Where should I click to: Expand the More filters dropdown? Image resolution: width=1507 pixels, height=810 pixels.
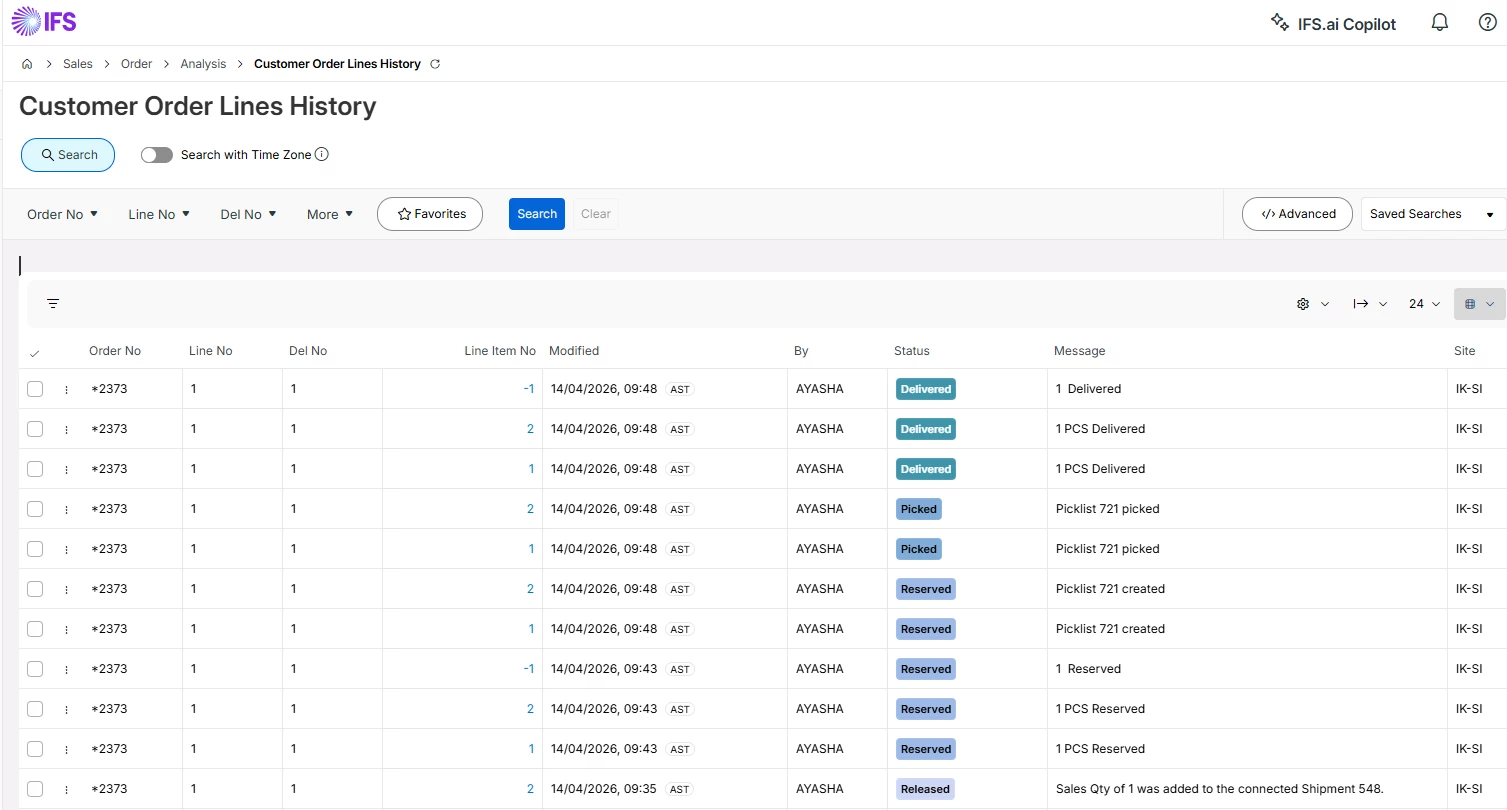329,214
